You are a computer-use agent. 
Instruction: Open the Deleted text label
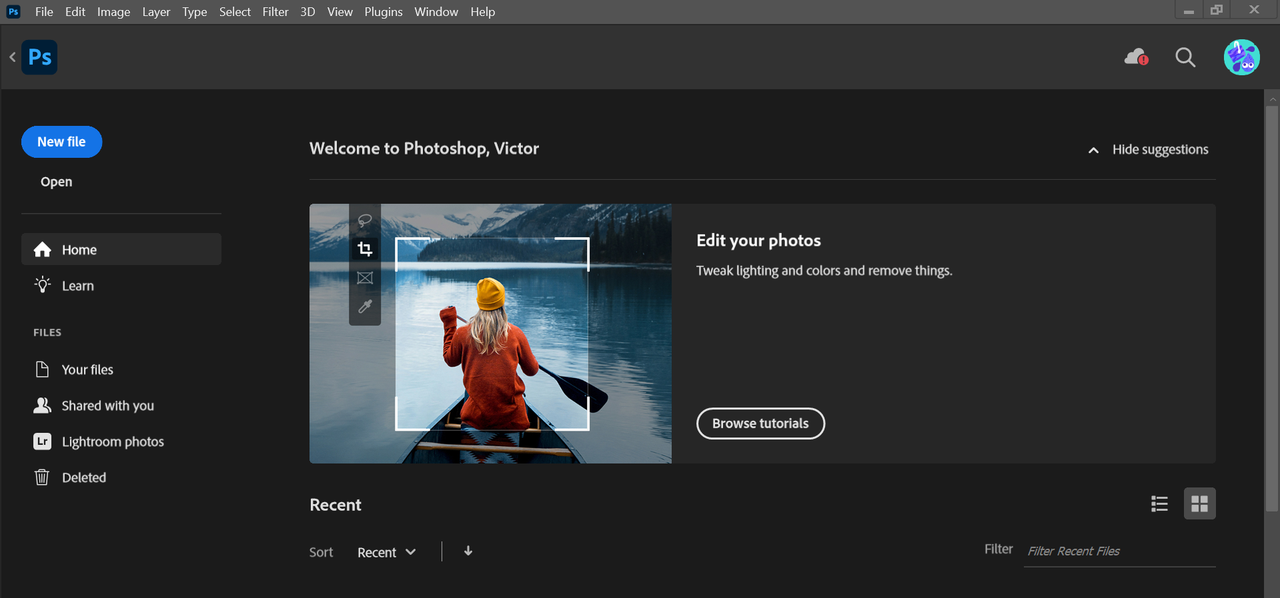(84, 477)
